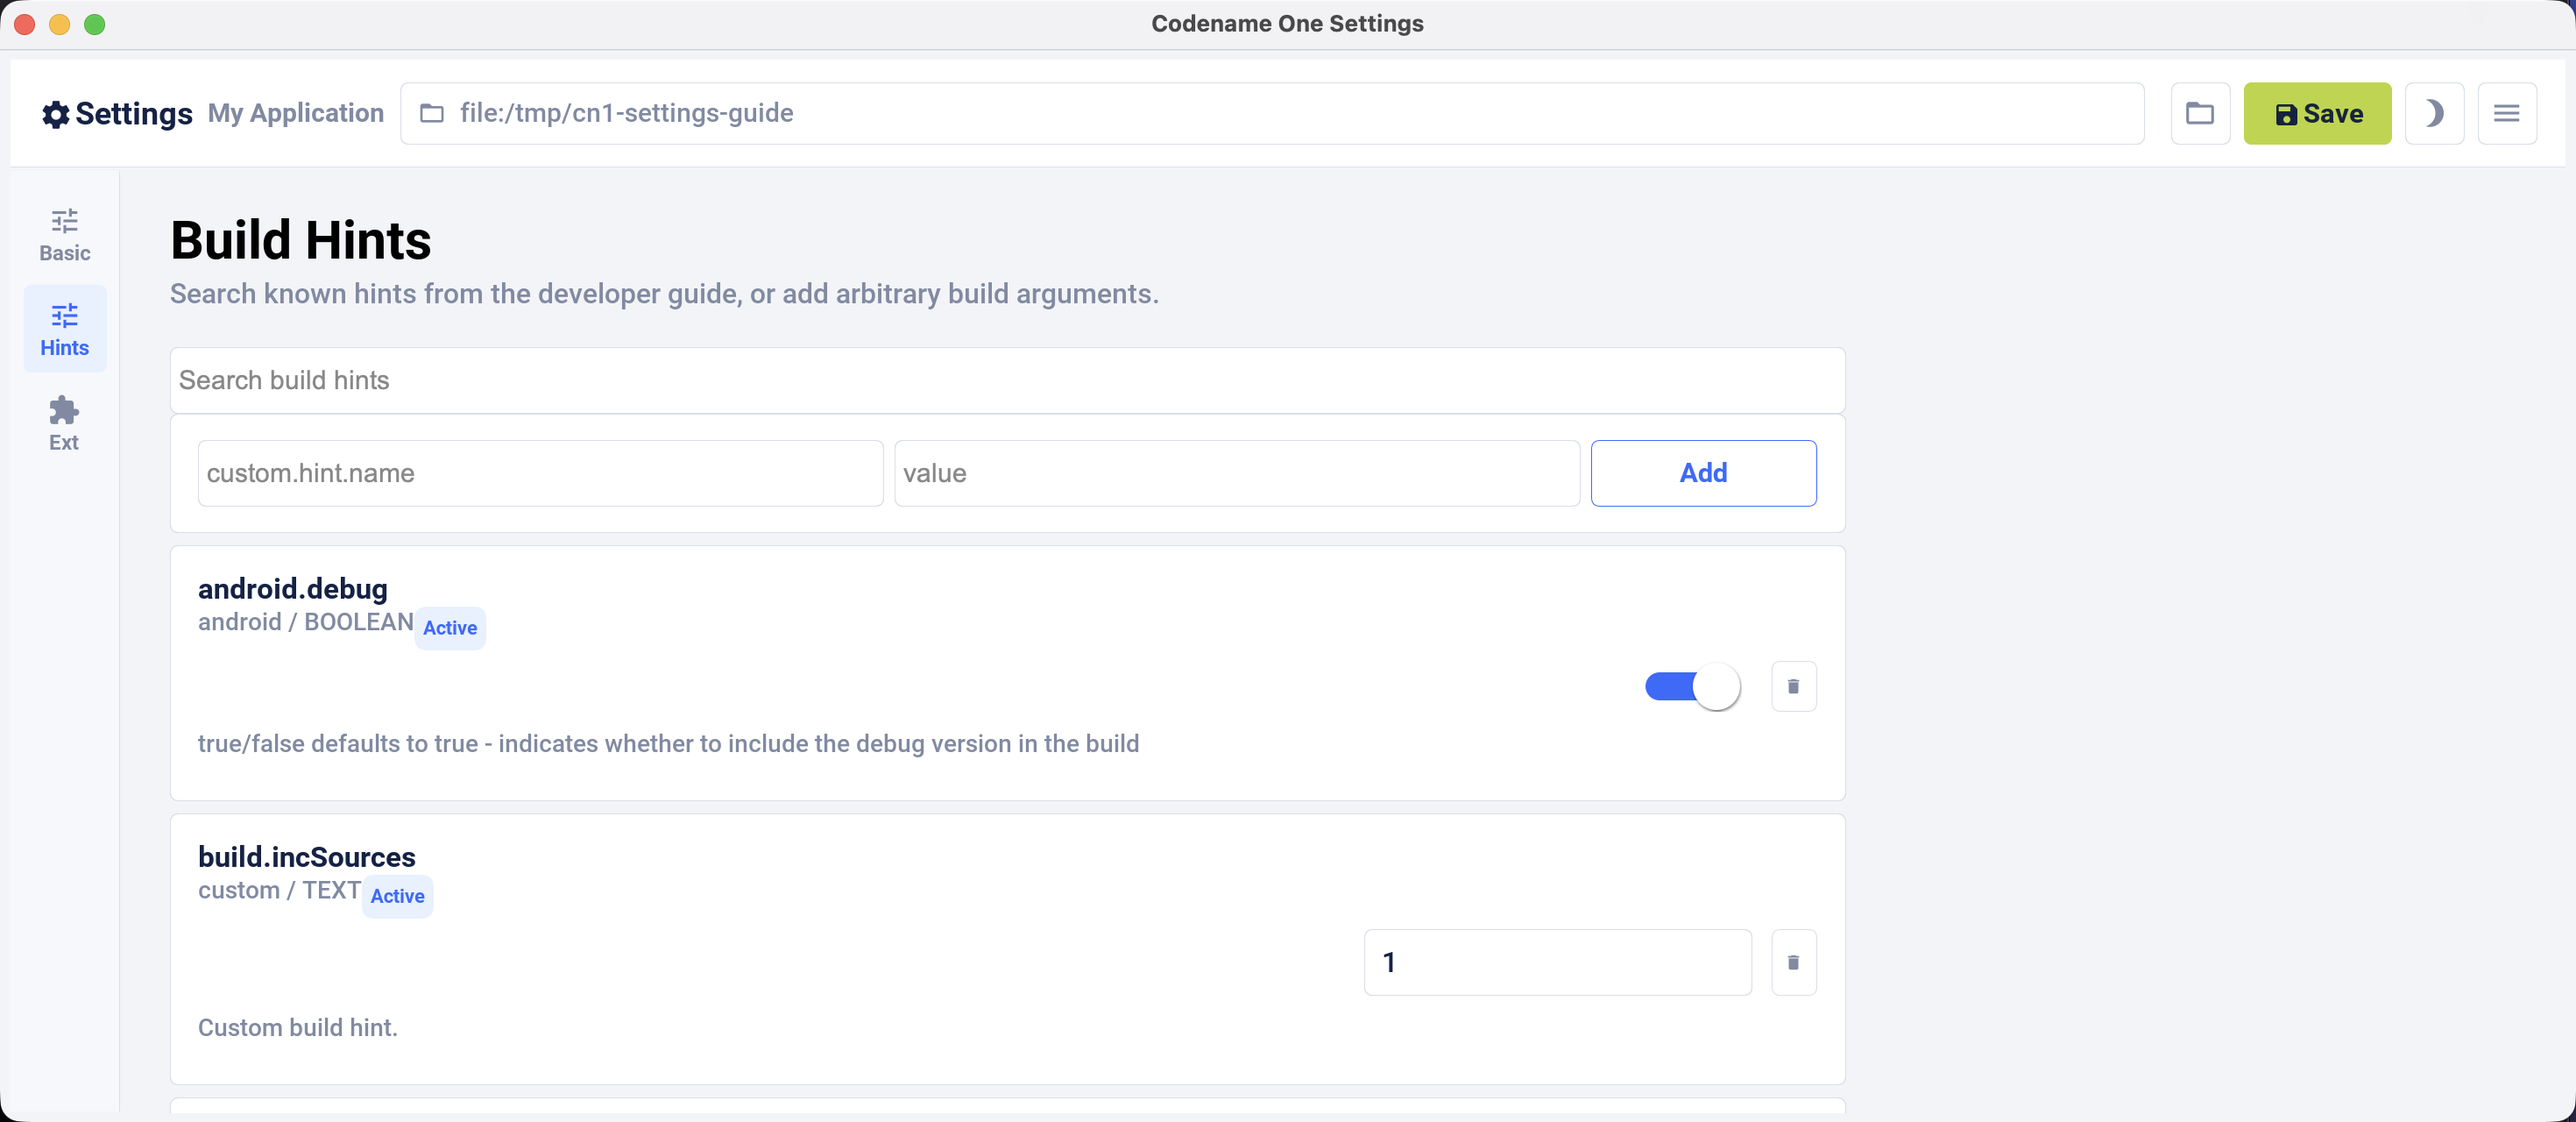Image resolution: width=2576 pixels, height=1122 pixels.
Task: Delete the android.debug hint
Action: pos(1793,687)
